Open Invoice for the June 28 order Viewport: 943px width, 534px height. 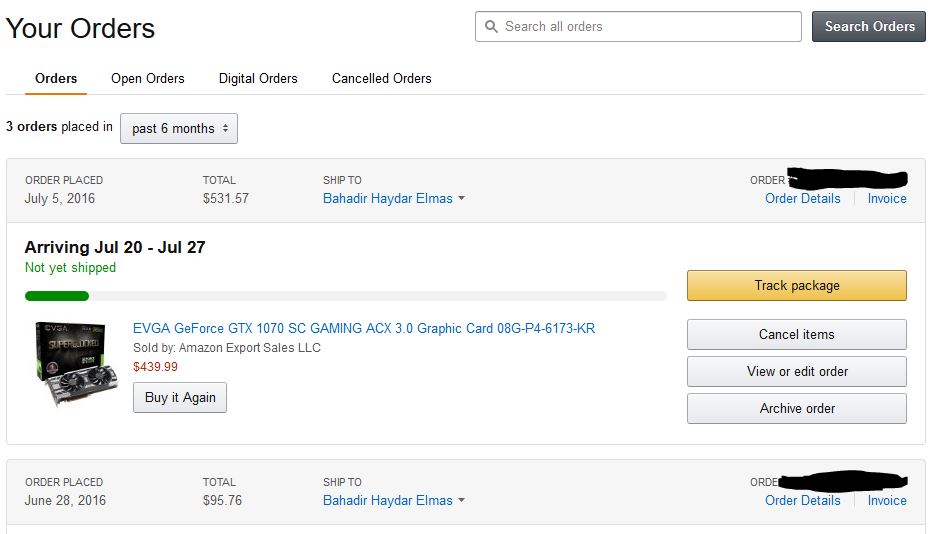point(886,500)
